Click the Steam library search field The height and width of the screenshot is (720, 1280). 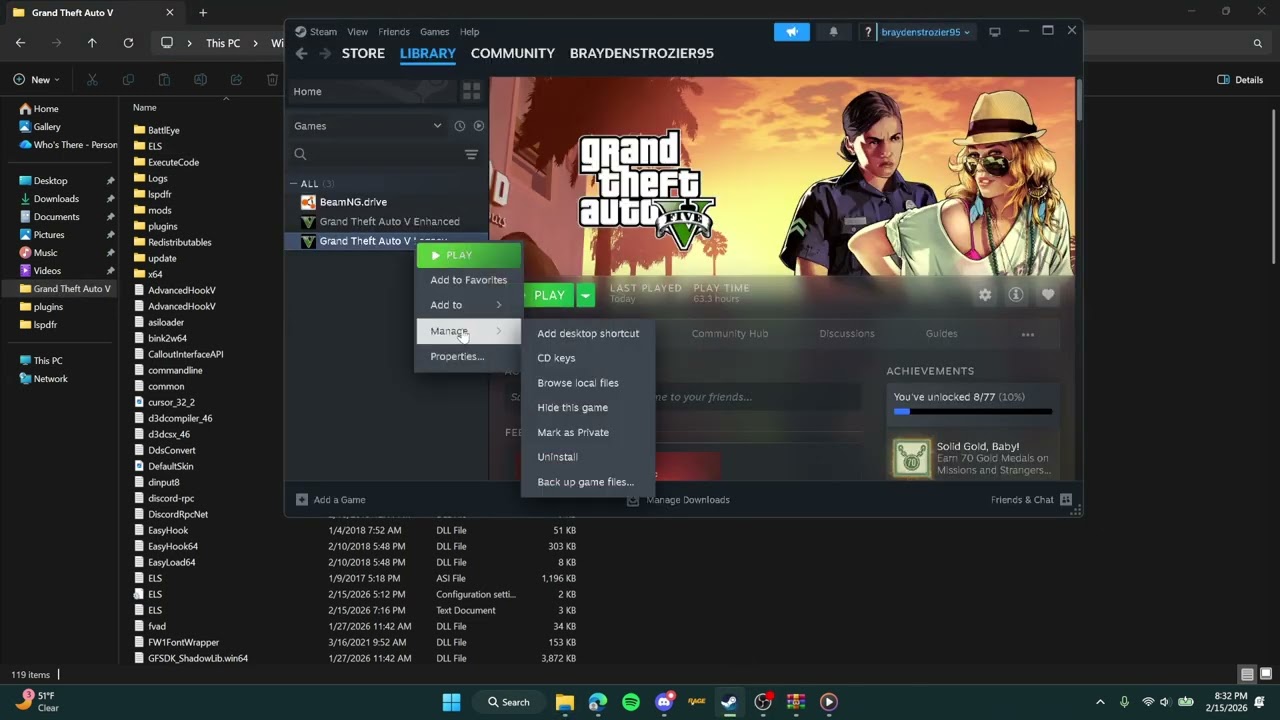point(376,154)
